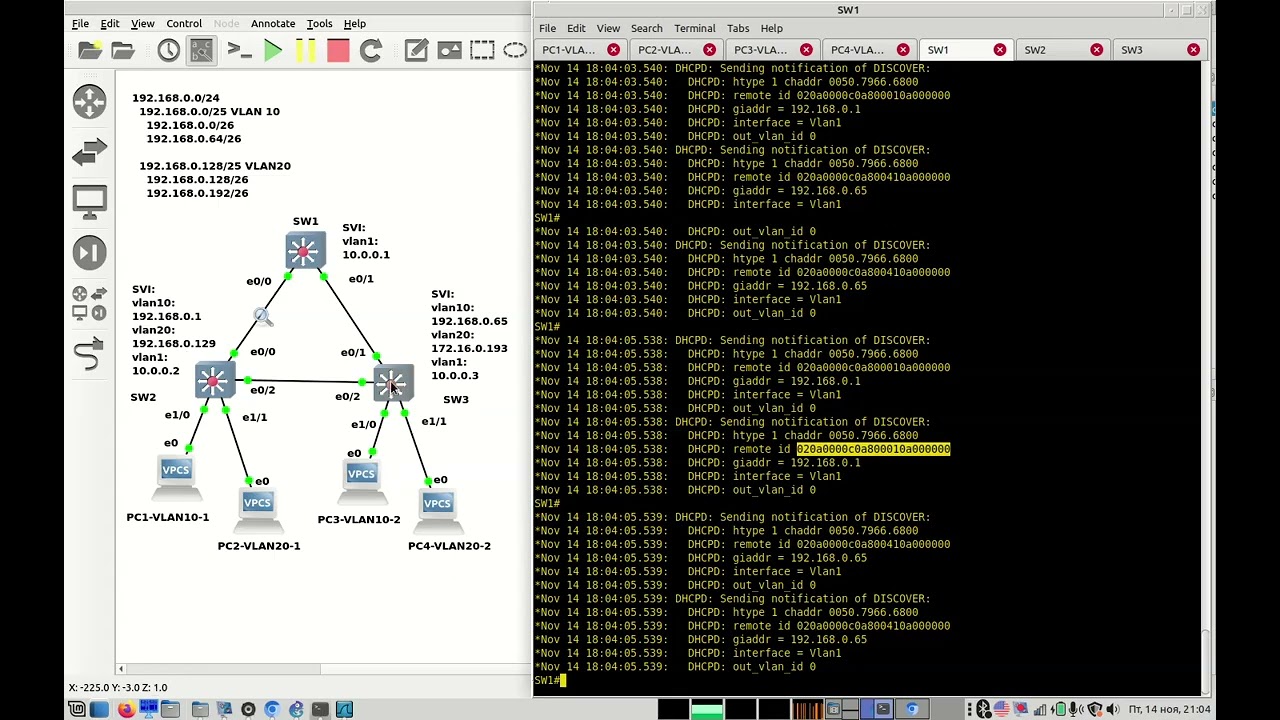Open GNS3 Edit menu

coord(110,23)
